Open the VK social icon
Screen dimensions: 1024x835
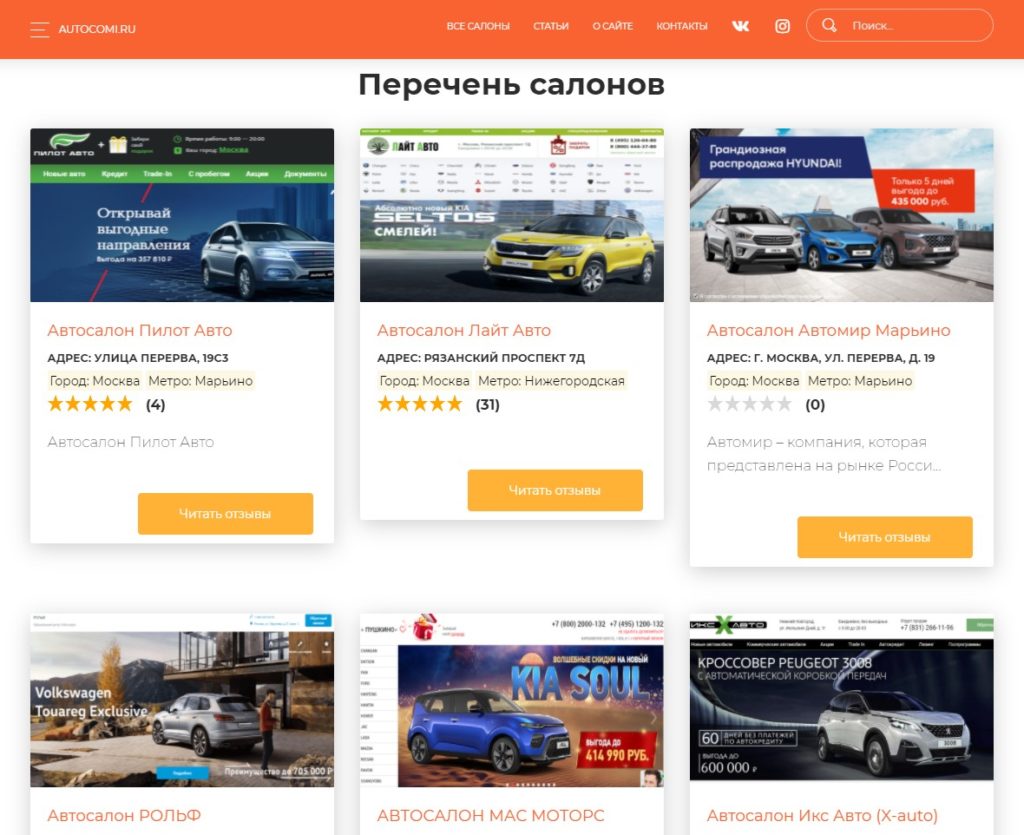(x=740, y=26)
